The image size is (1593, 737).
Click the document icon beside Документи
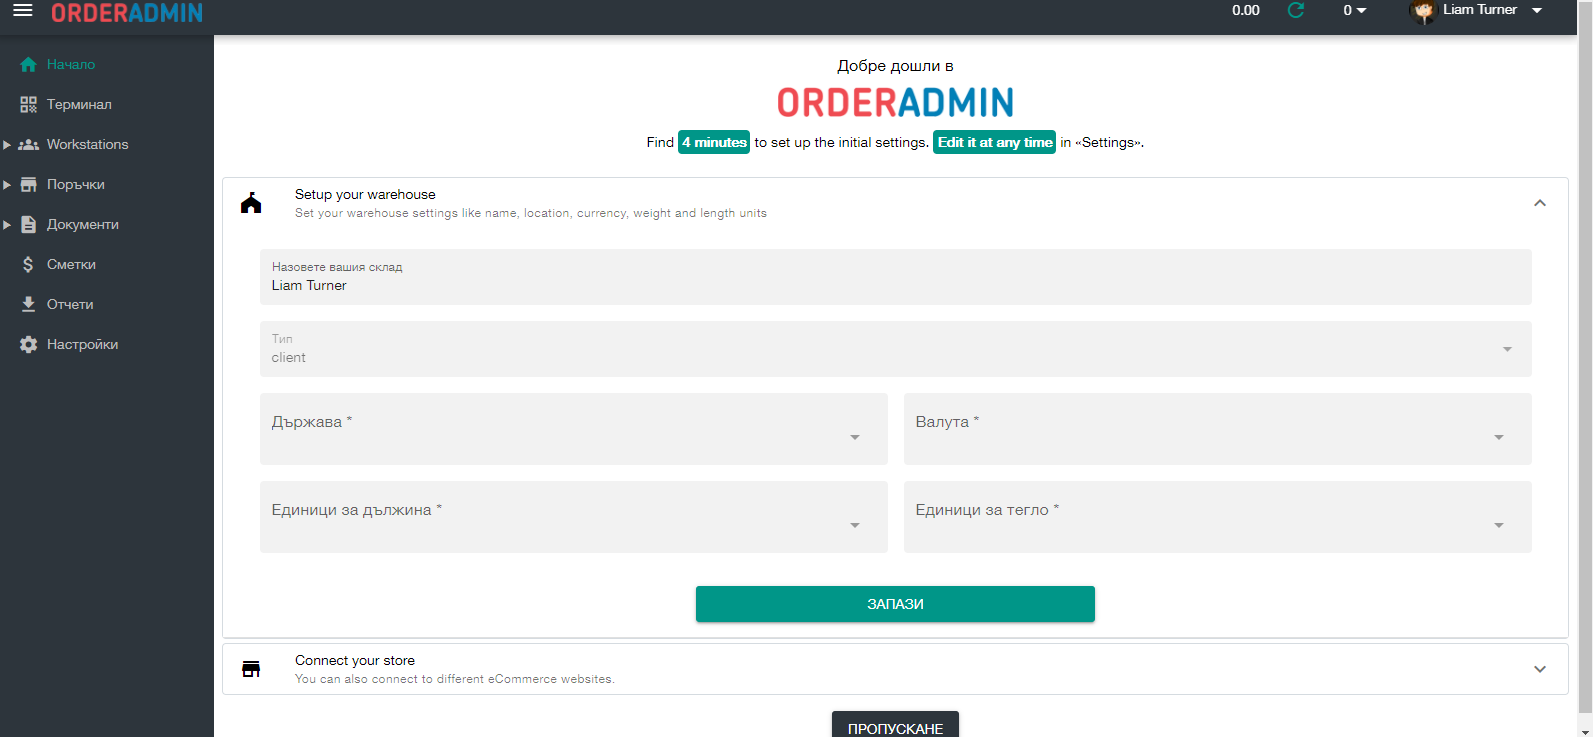click(28, 224)
